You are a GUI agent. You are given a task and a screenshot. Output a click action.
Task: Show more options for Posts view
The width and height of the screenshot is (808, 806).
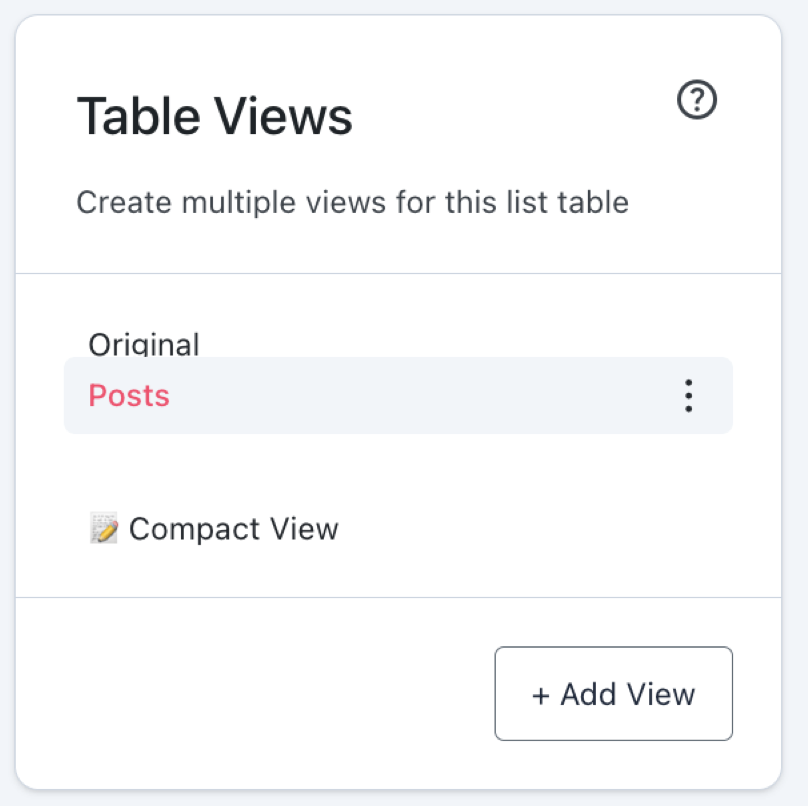tap(688, 396)
